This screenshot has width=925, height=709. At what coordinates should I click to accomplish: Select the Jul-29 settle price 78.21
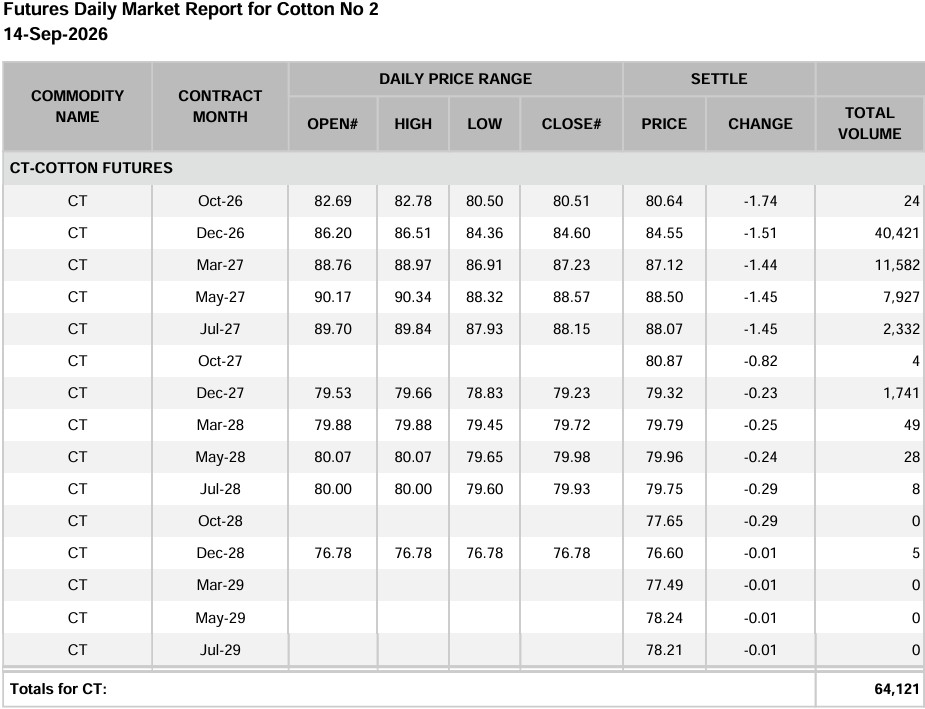(664, 650)
